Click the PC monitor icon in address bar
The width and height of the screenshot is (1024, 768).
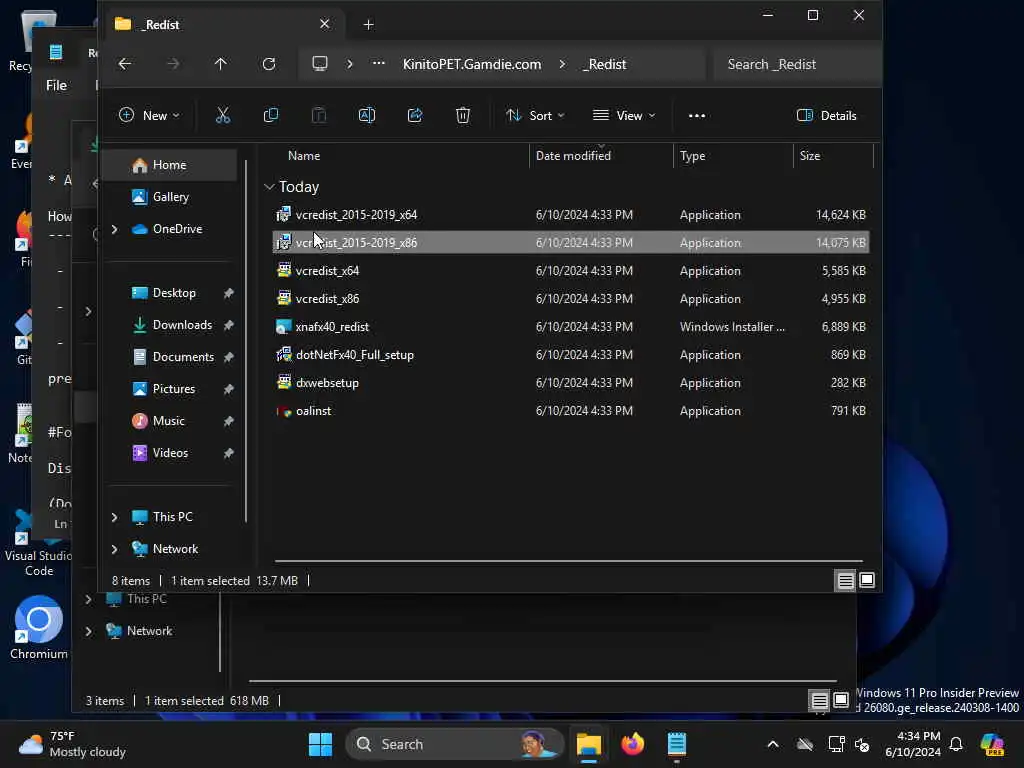click(320, 64)
